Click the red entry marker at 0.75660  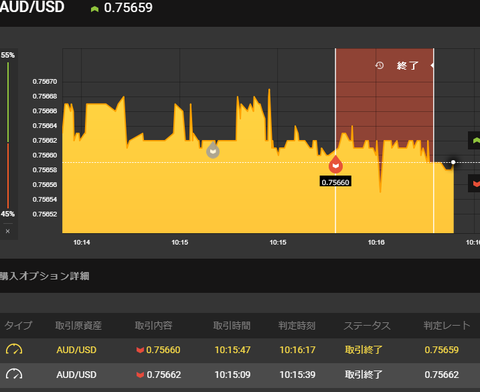336,165
